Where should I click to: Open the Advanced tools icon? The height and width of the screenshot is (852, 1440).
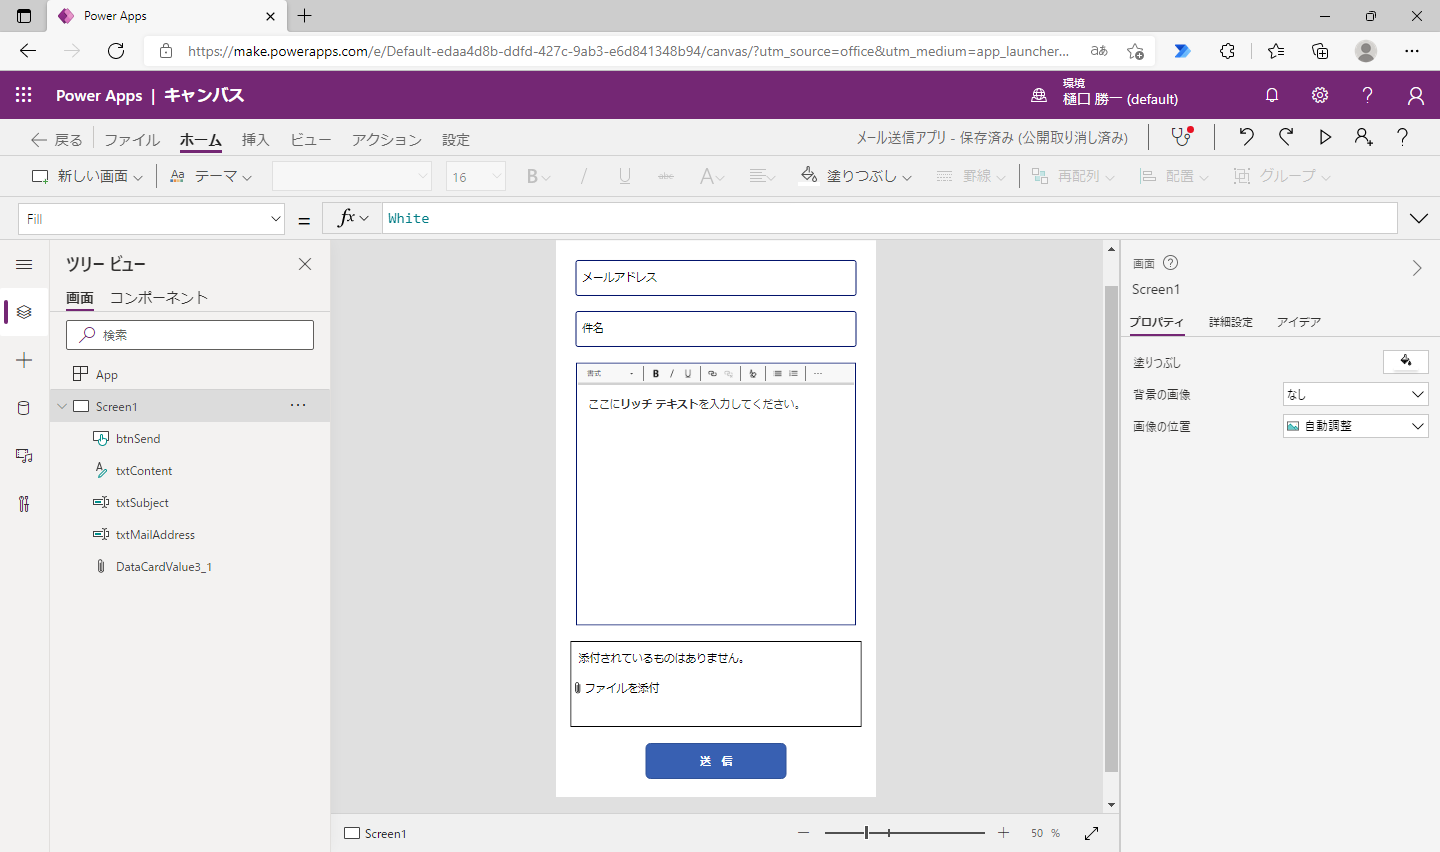(25, 504)
